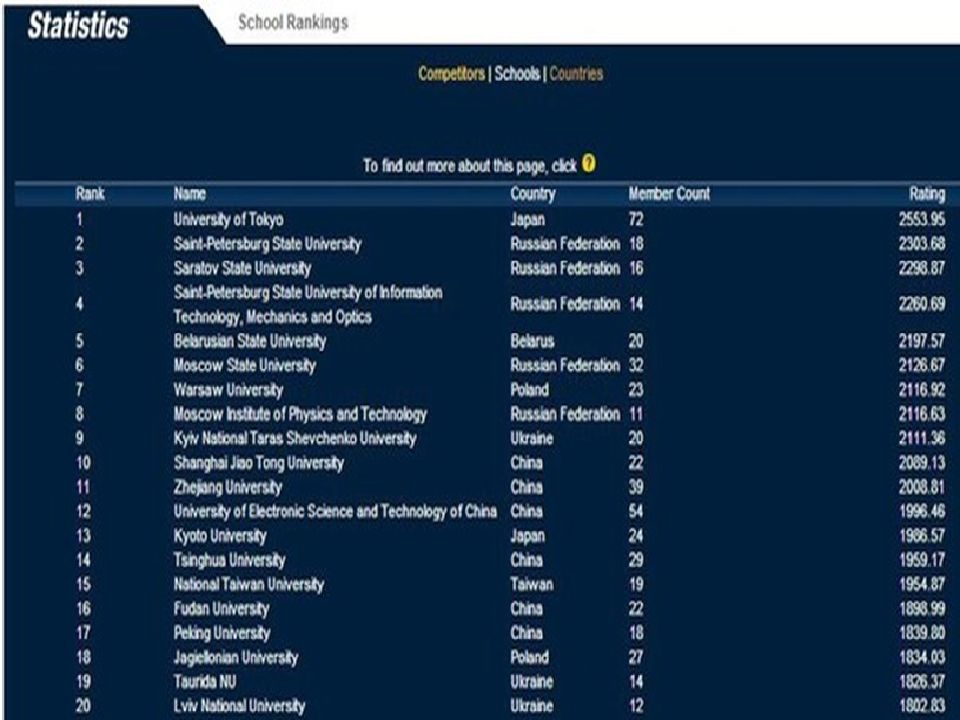Sort by the Name column header

pyautogui.click(x=189, y=194)
